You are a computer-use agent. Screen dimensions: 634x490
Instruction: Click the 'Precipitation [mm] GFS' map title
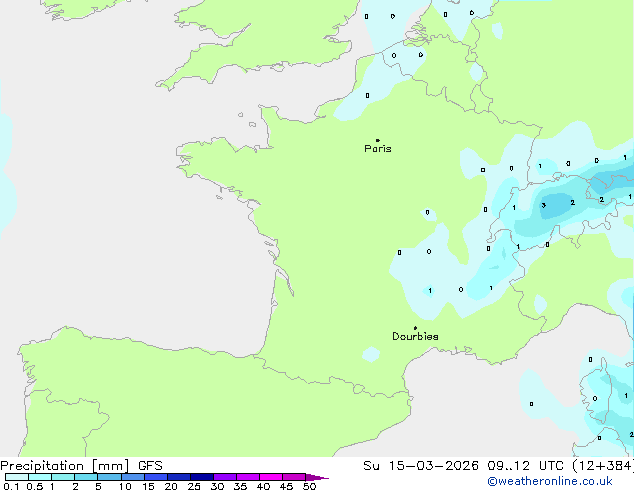point(81,466)
